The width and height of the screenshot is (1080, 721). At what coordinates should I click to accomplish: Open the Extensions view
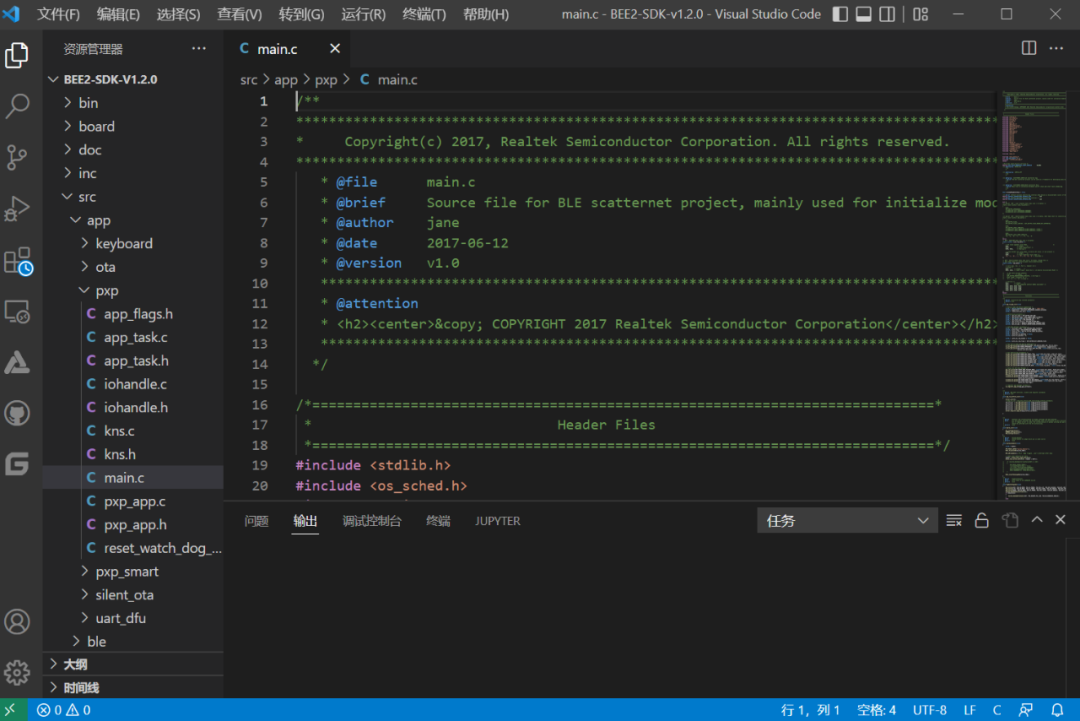pos(17,261)
